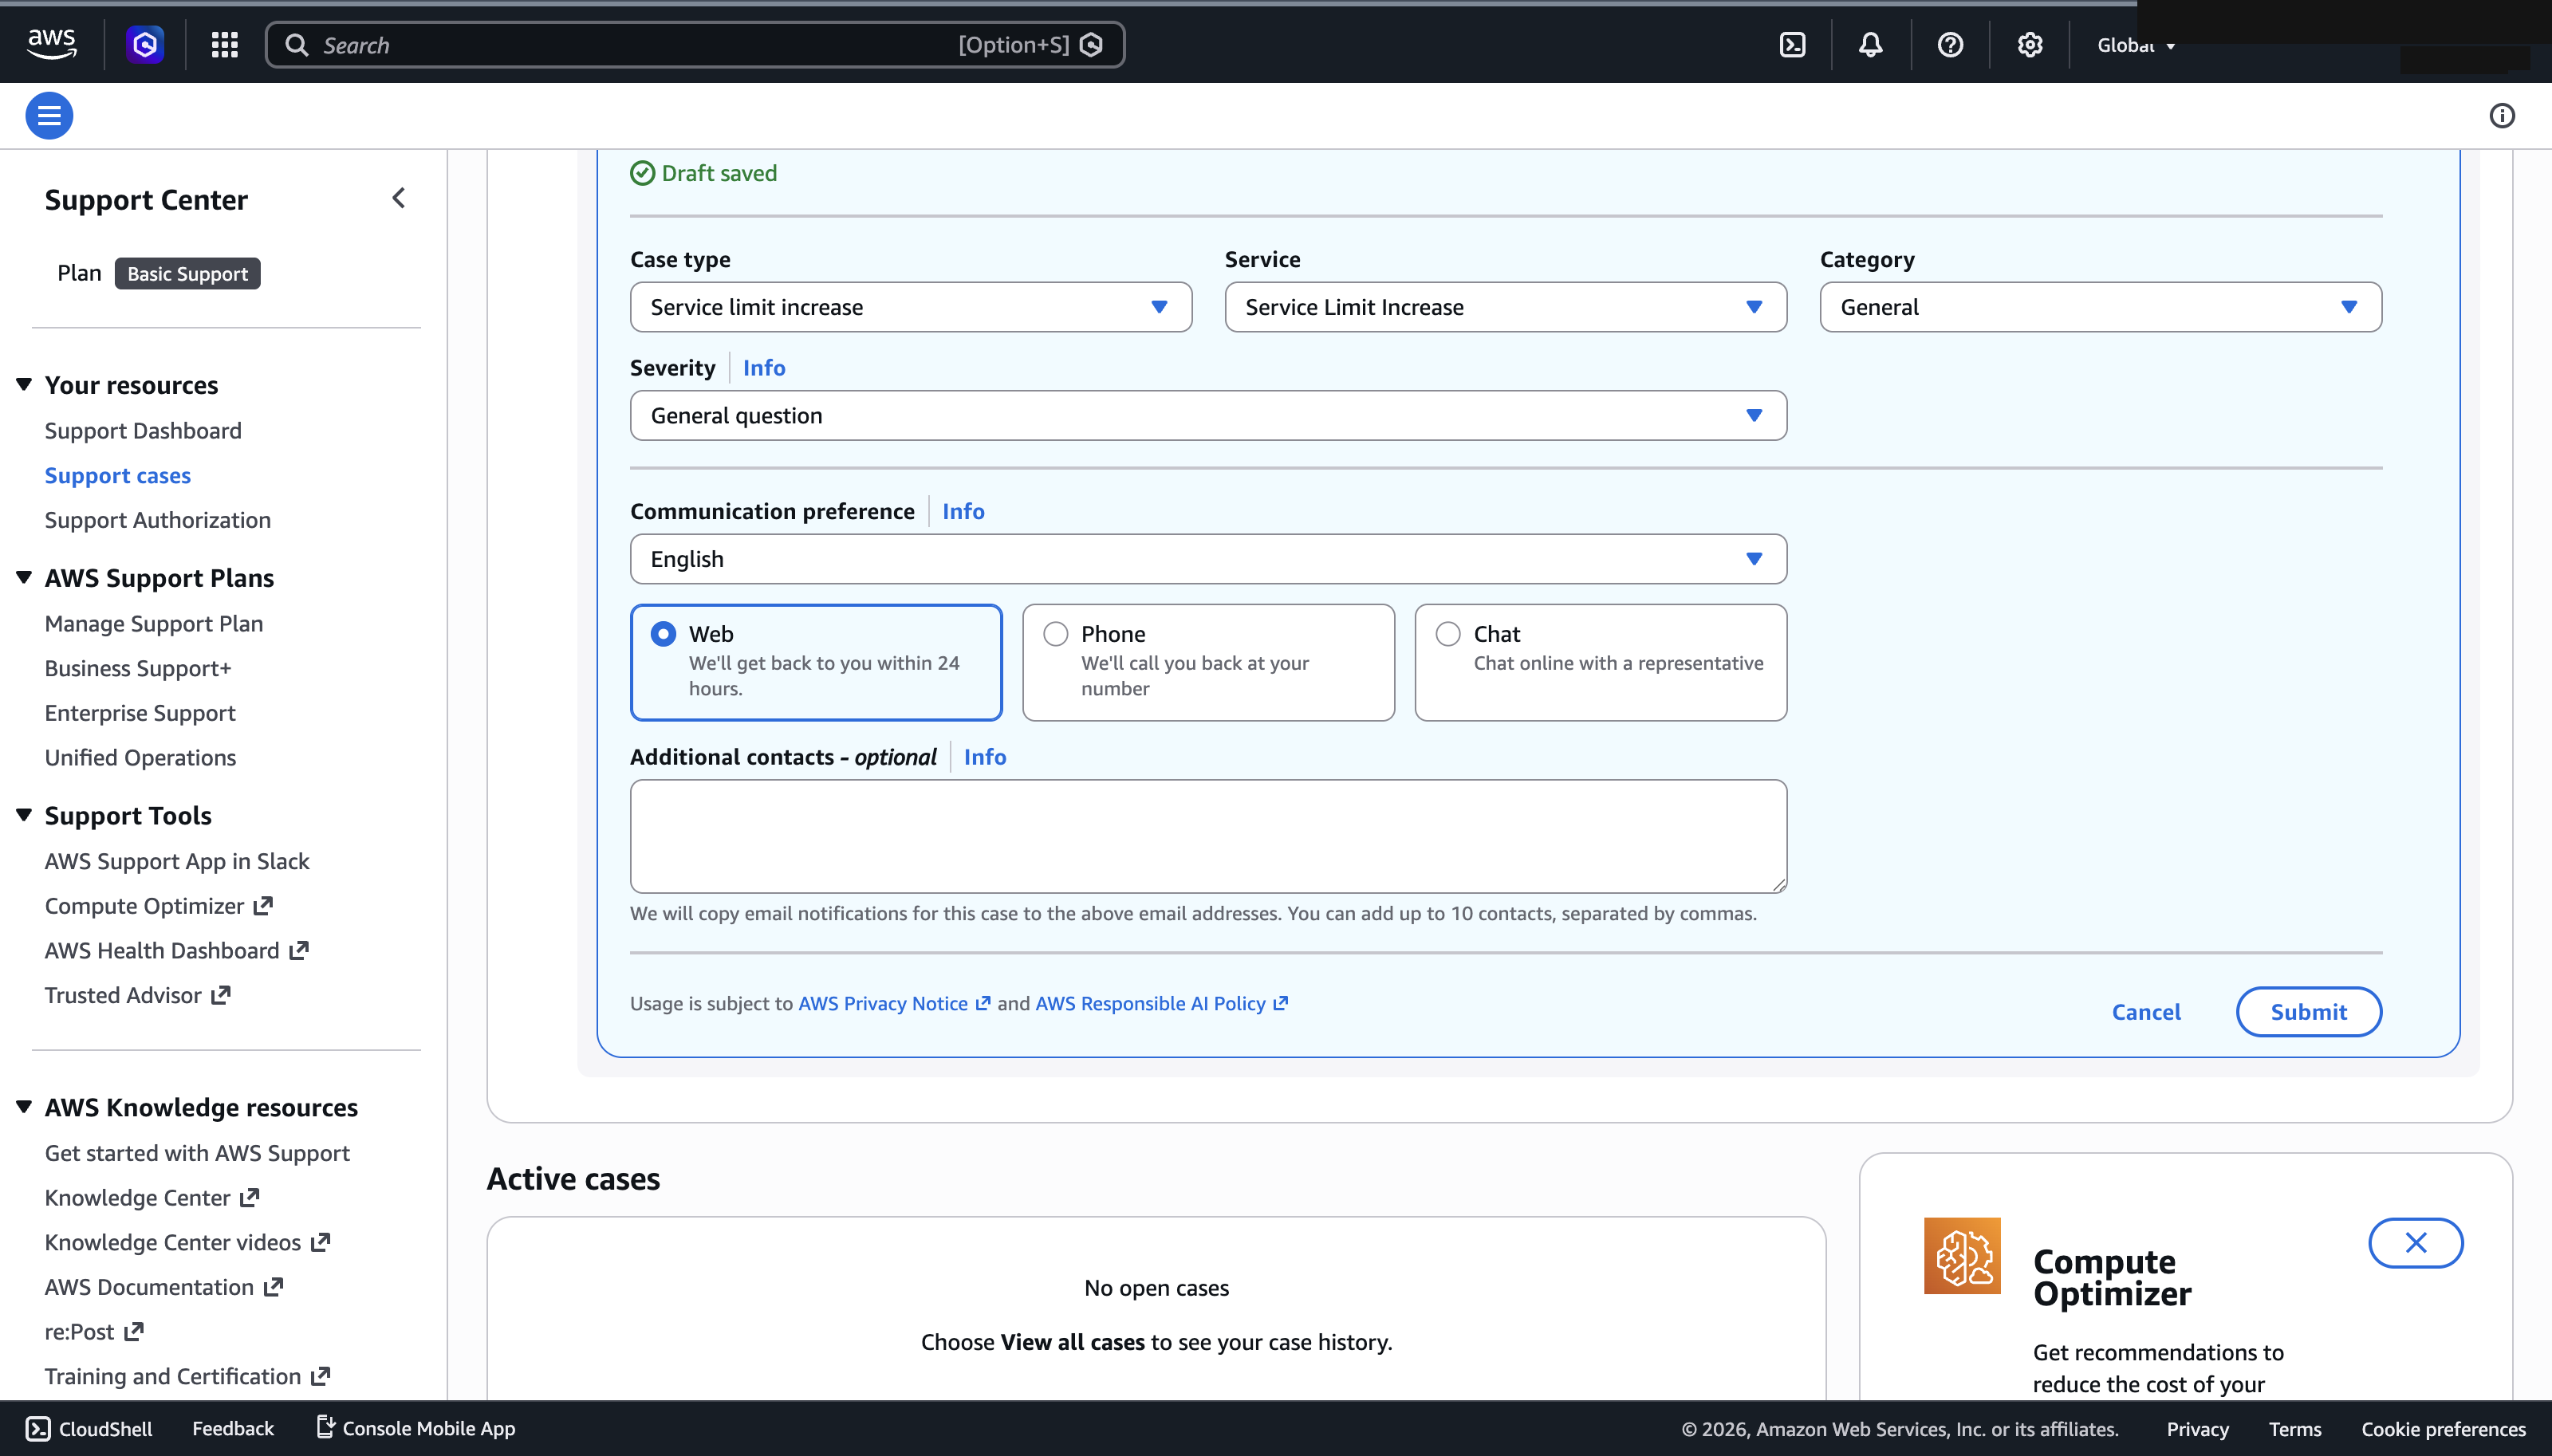Cancel the case form

click(2146, 1012)
